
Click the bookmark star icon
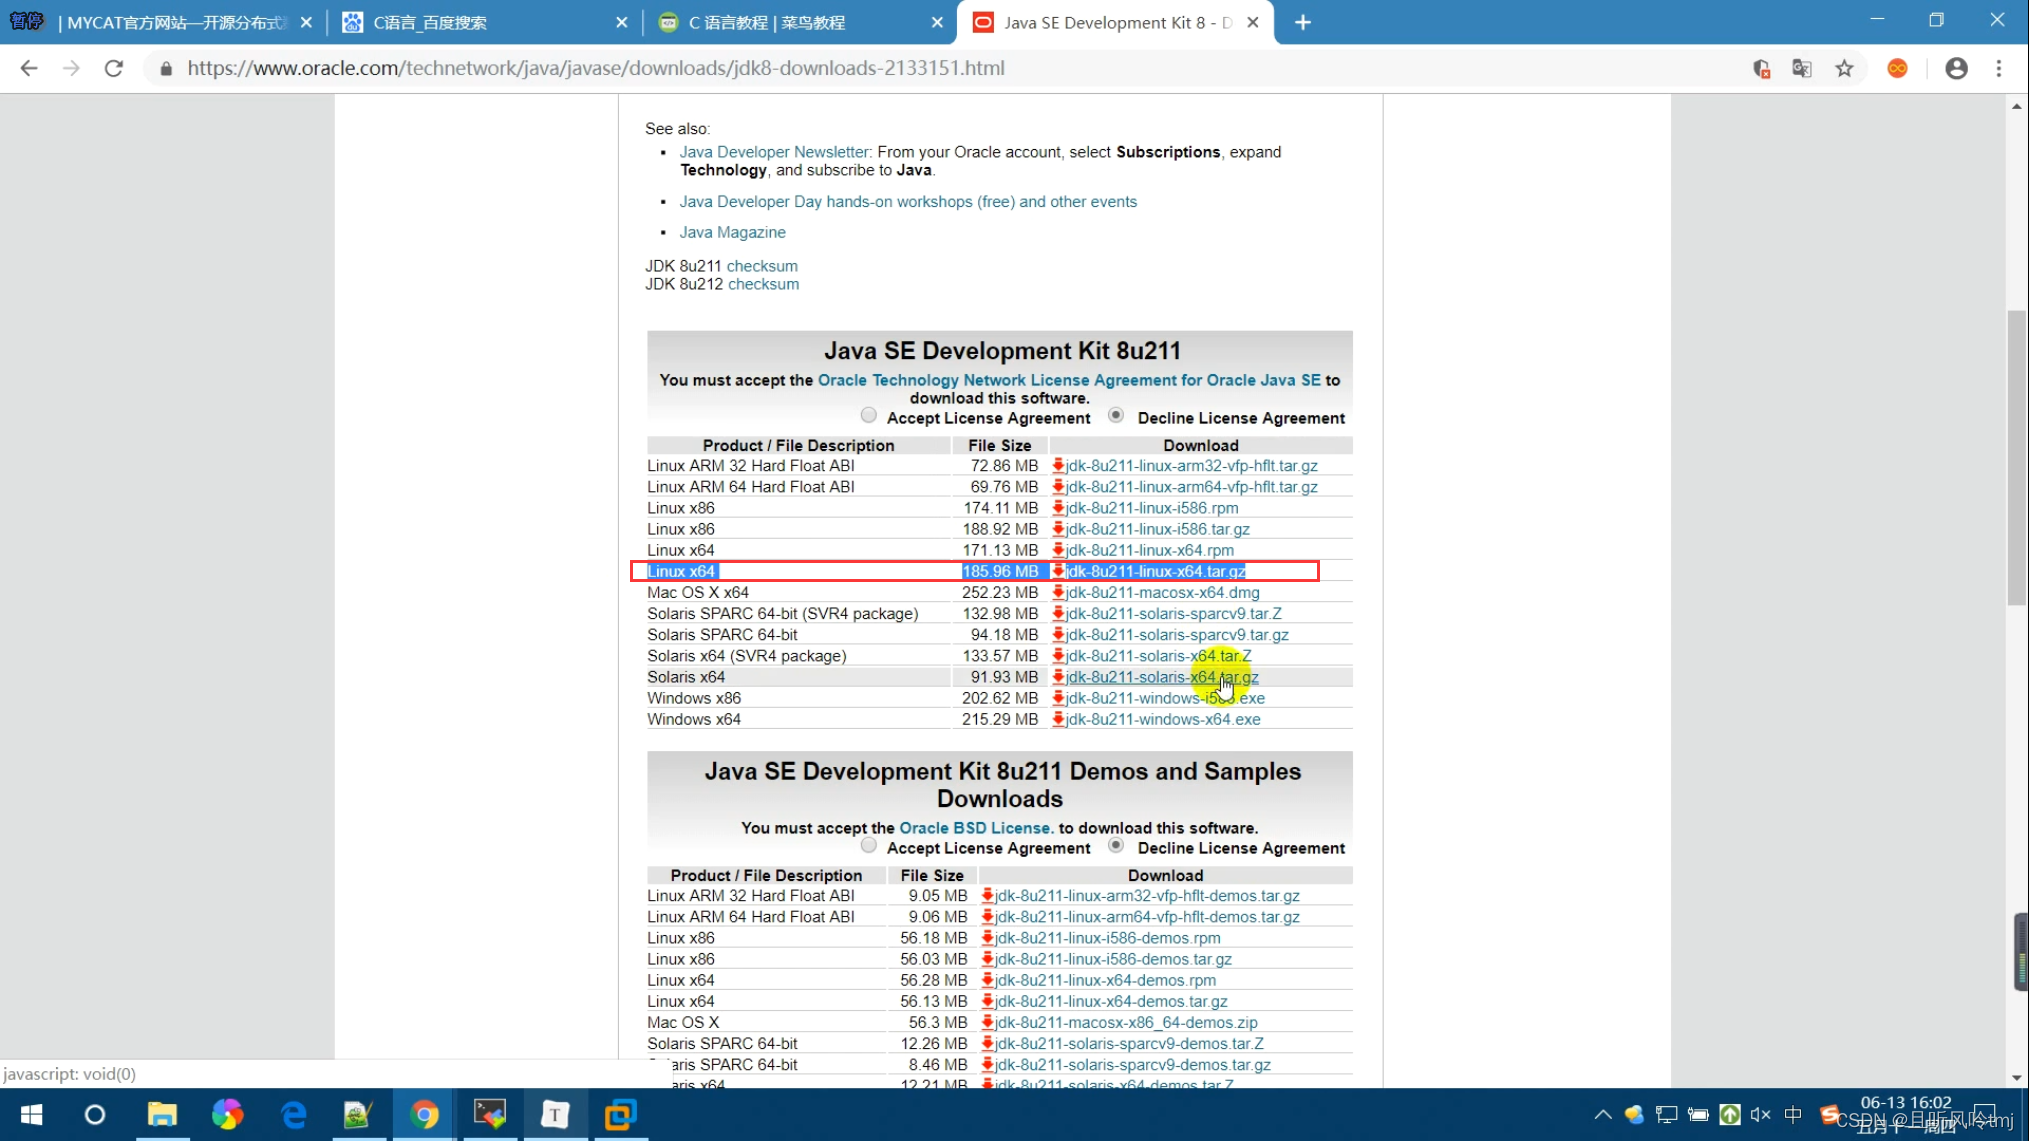1844,68
